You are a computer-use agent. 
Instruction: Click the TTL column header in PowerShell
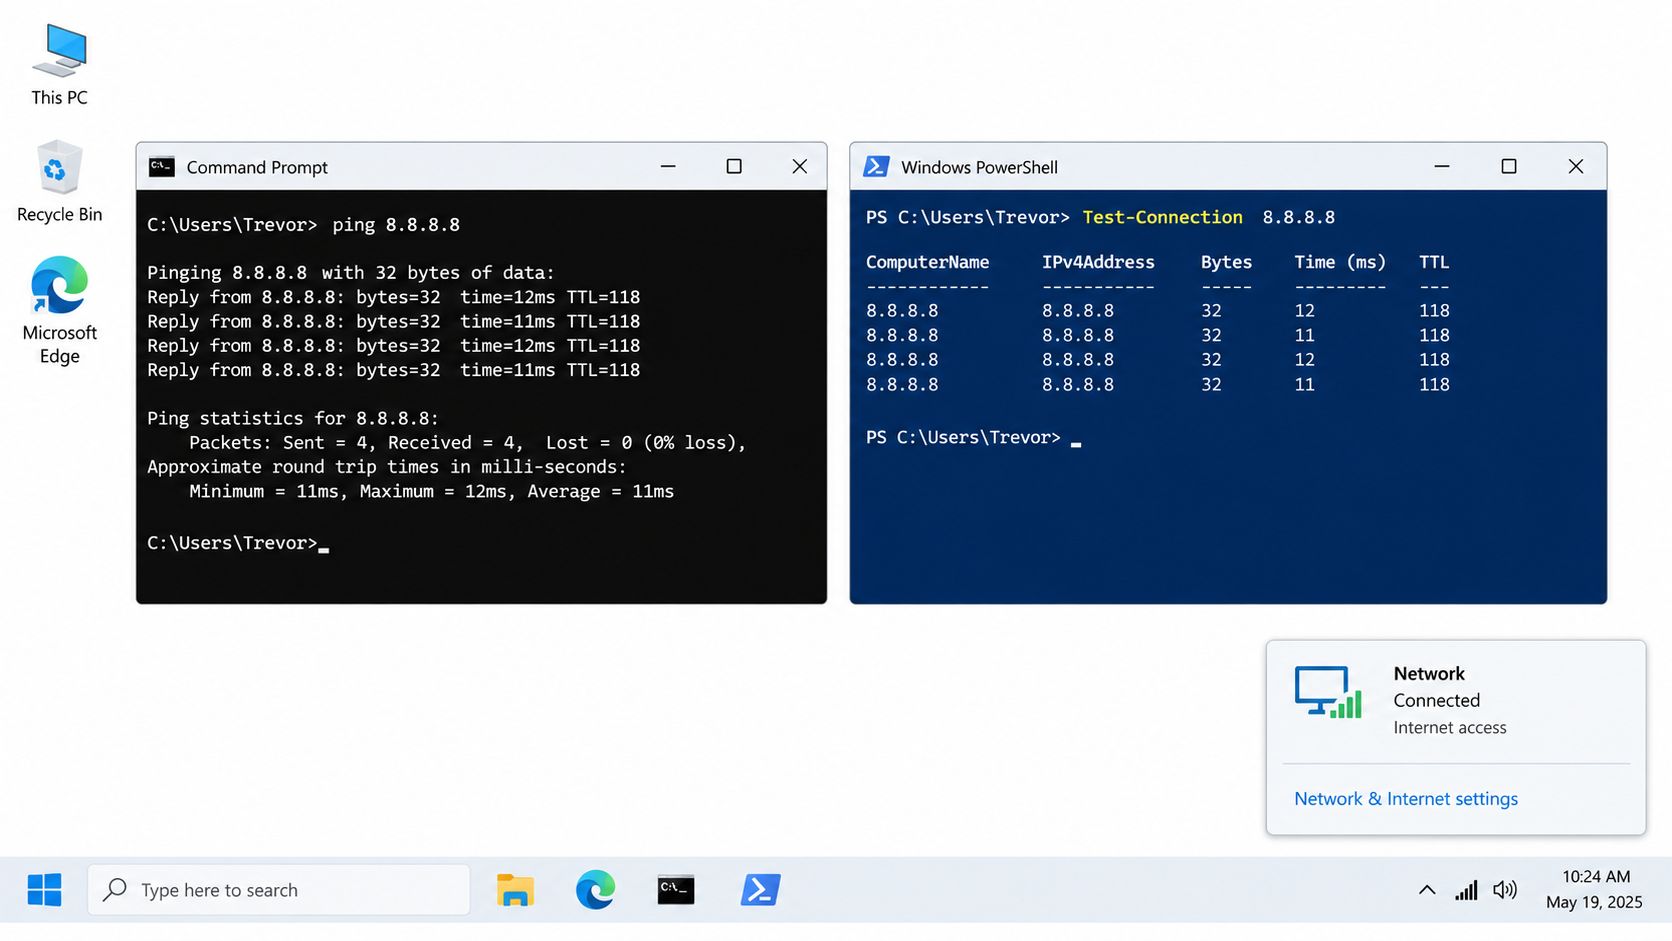click(x=1434, y=262)
